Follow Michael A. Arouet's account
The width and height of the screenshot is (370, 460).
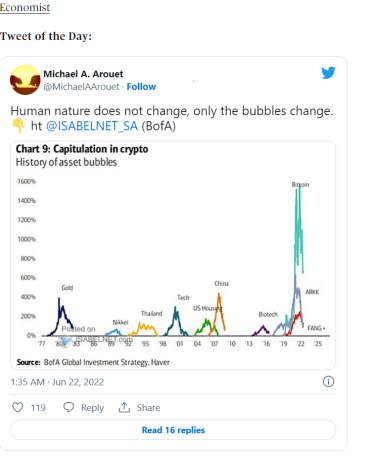point(141,87)
